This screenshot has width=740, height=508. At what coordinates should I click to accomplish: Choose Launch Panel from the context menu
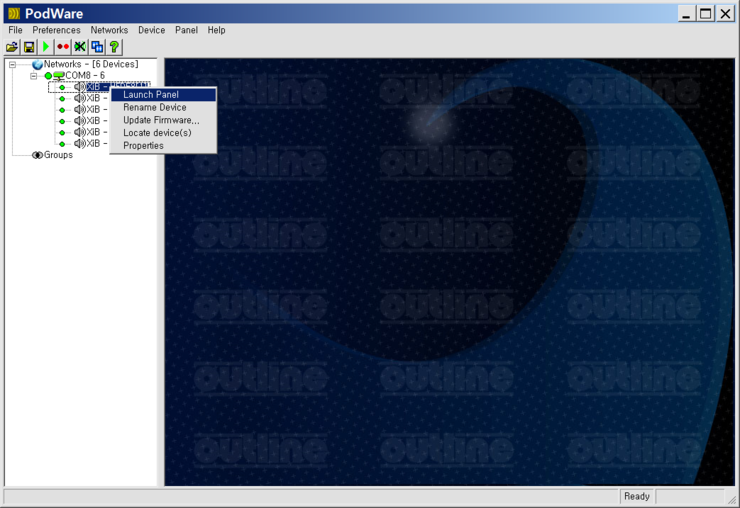[163, 94]
